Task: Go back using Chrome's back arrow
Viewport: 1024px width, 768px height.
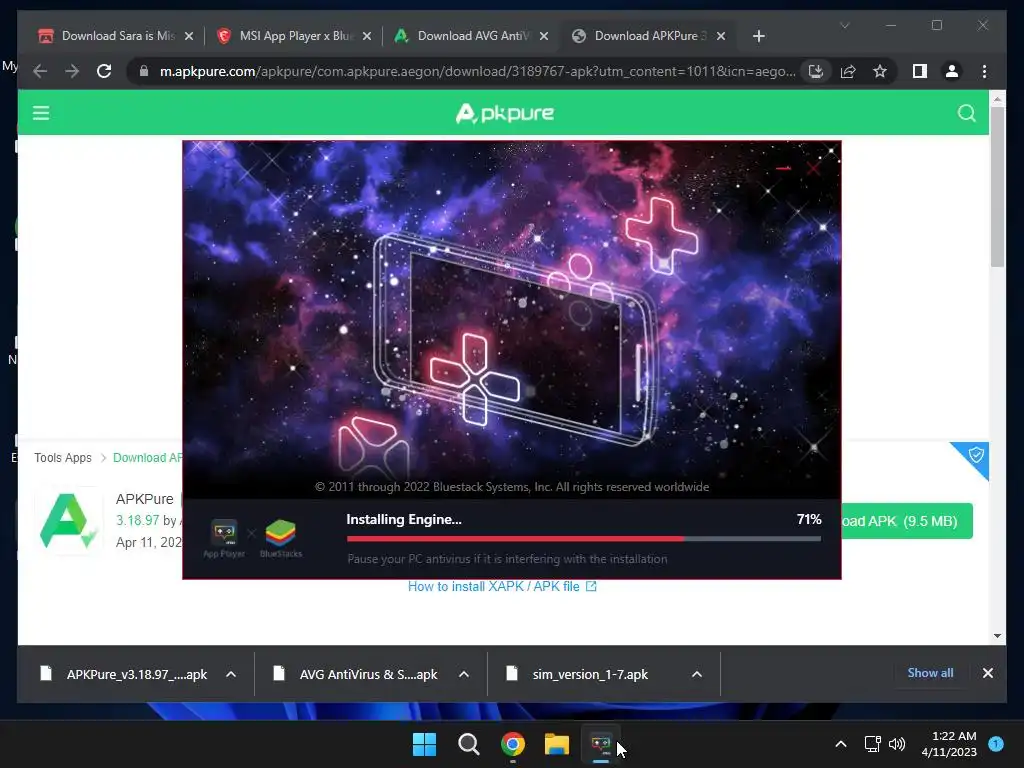Action: pyautogui.click(x=40, y=71)
